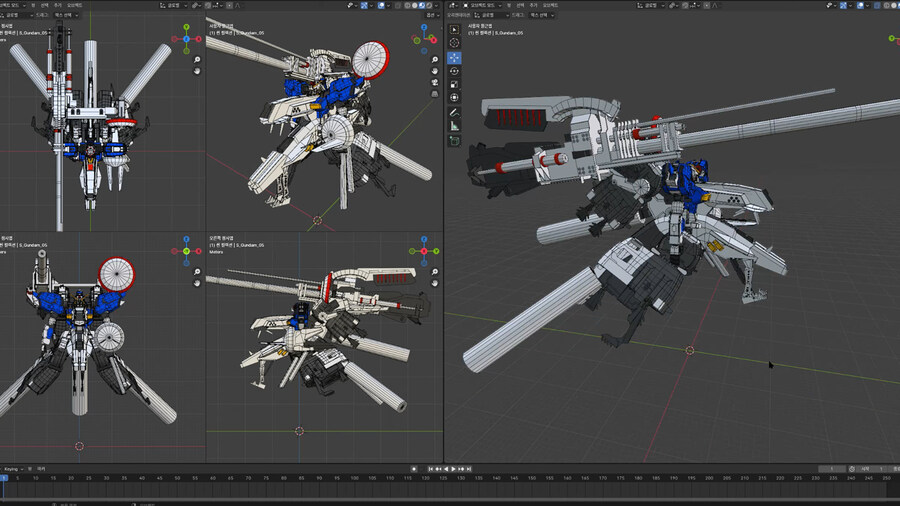Toggle camera view in top-middle viewport
Screen dimensions: 900x506
pyautogui.click(x=435, y=83)
